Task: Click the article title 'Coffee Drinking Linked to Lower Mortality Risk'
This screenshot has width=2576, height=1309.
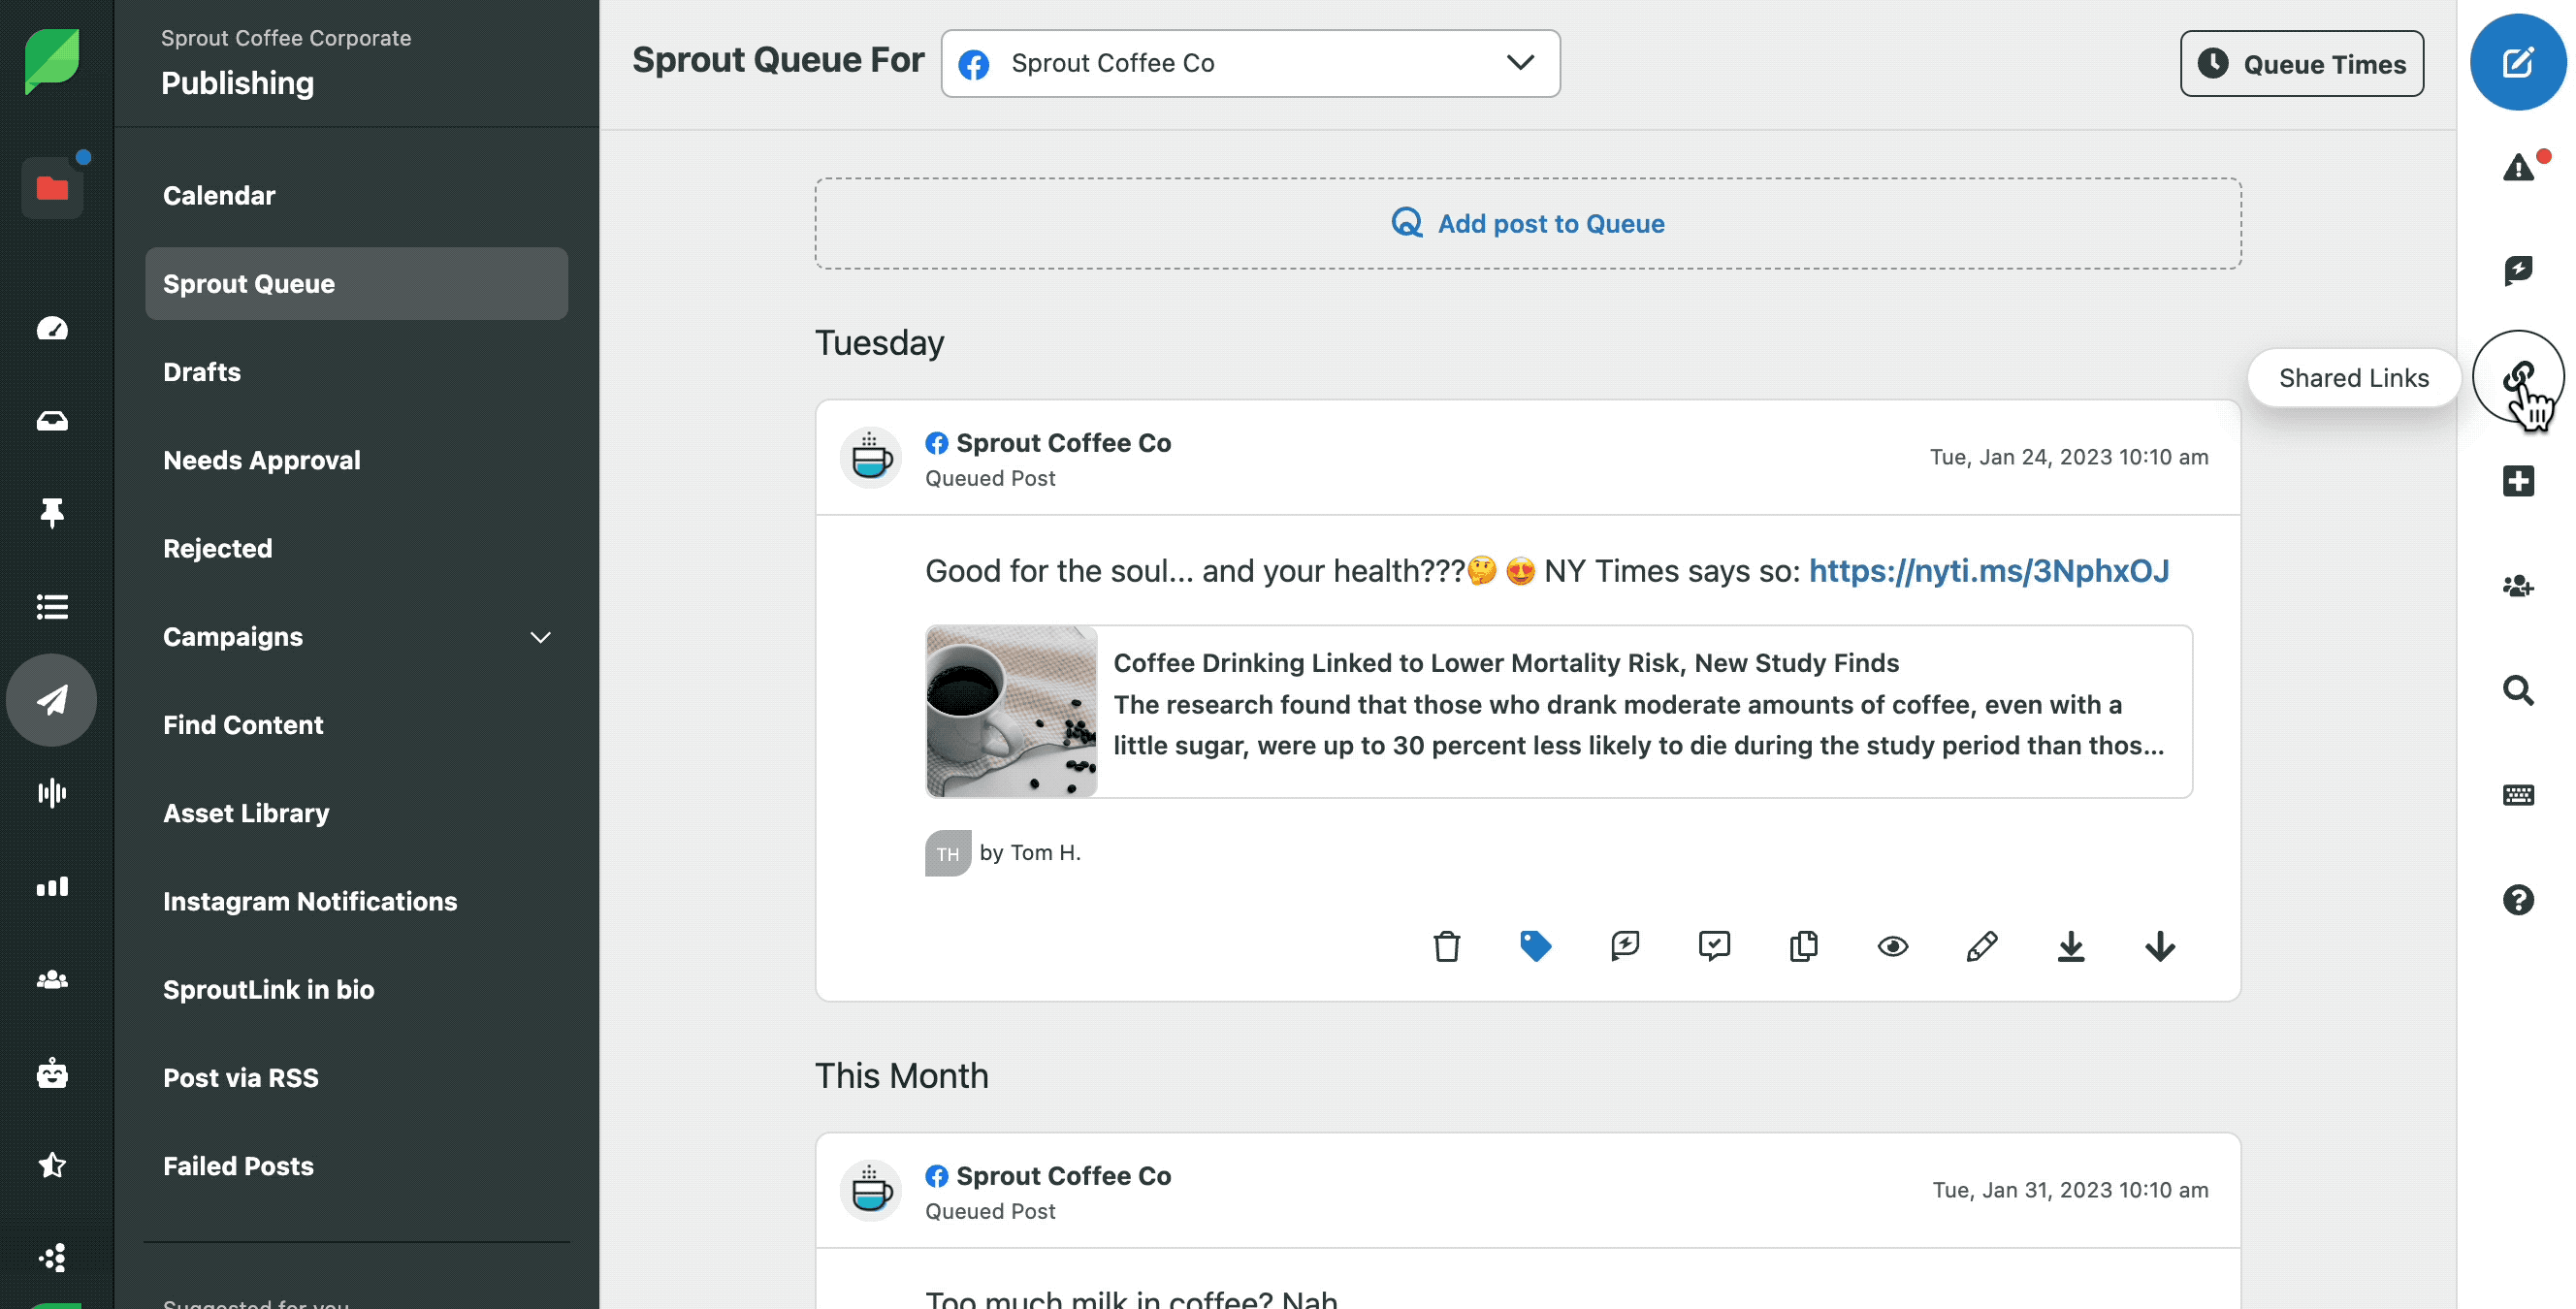Action: pos(1506,663)
